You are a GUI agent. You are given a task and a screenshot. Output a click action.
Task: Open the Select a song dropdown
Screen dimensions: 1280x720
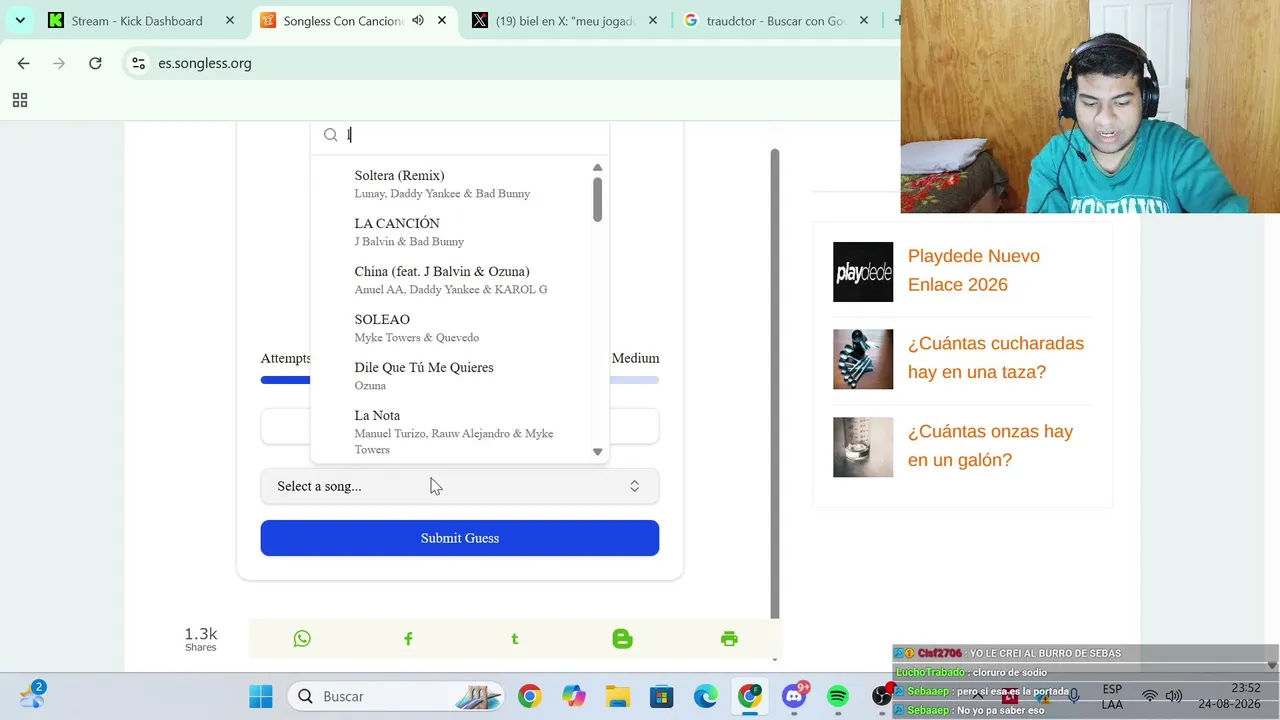point(460,486)
